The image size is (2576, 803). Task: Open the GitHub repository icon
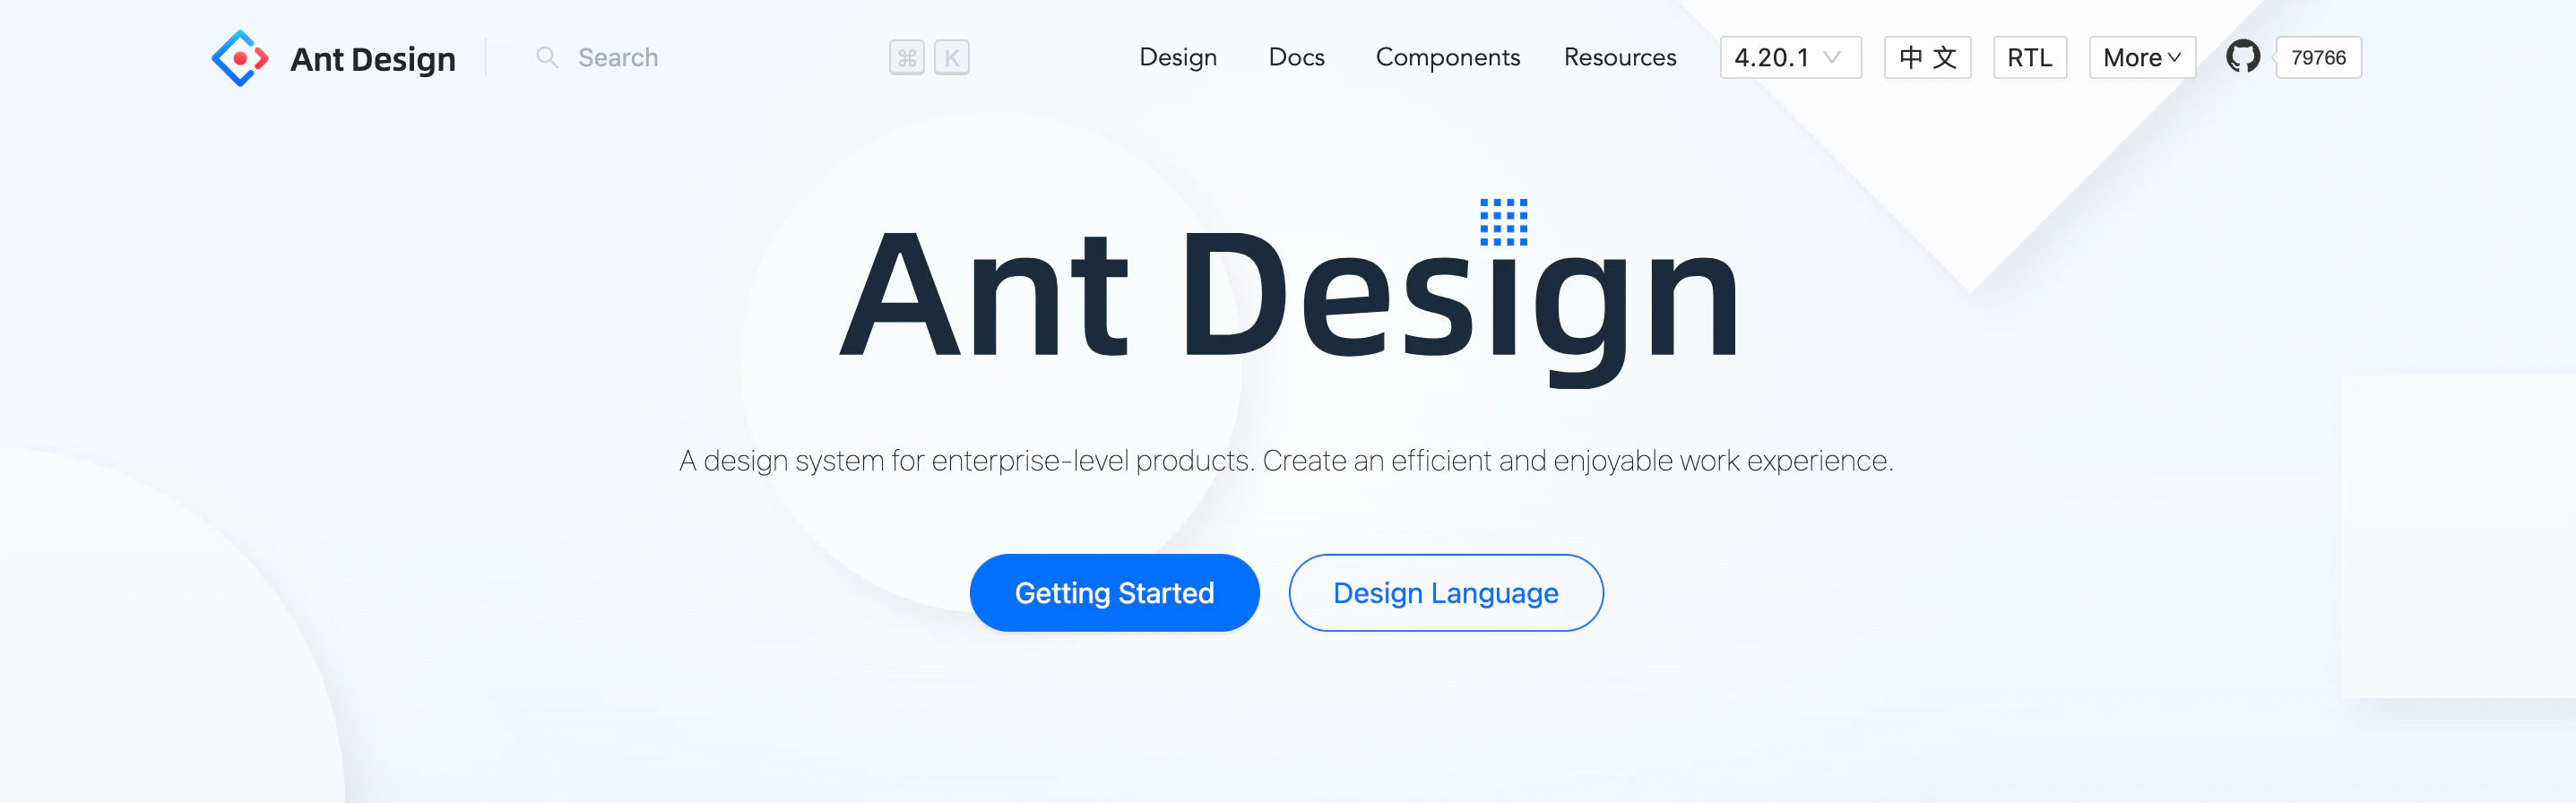[x=2242, y=56]
